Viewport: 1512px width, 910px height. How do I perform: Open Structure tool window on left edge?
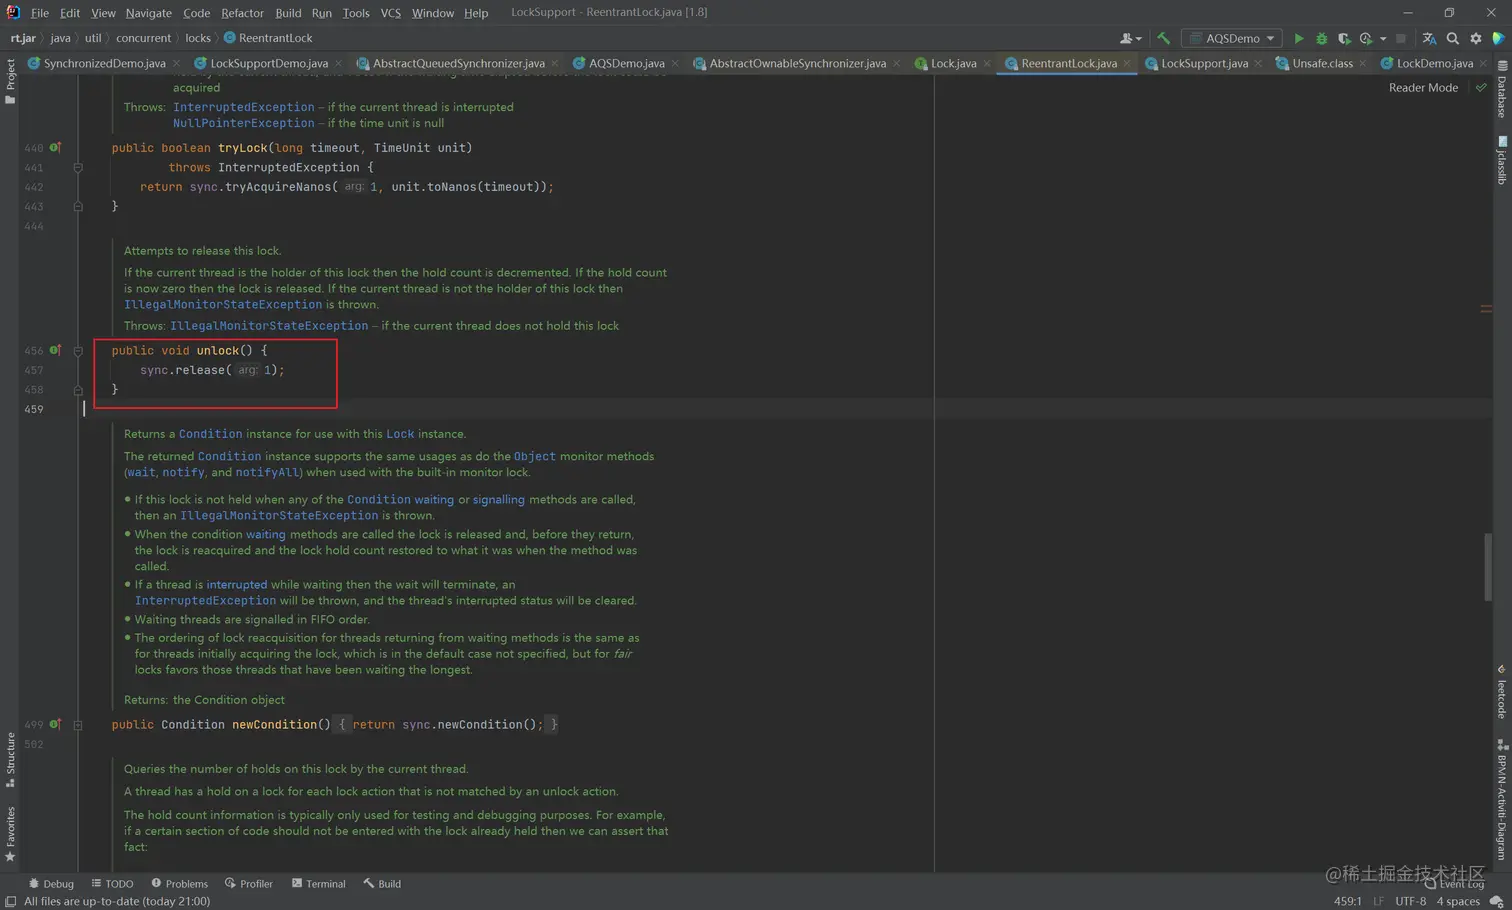pyautogui.click(x=10, y=760)
